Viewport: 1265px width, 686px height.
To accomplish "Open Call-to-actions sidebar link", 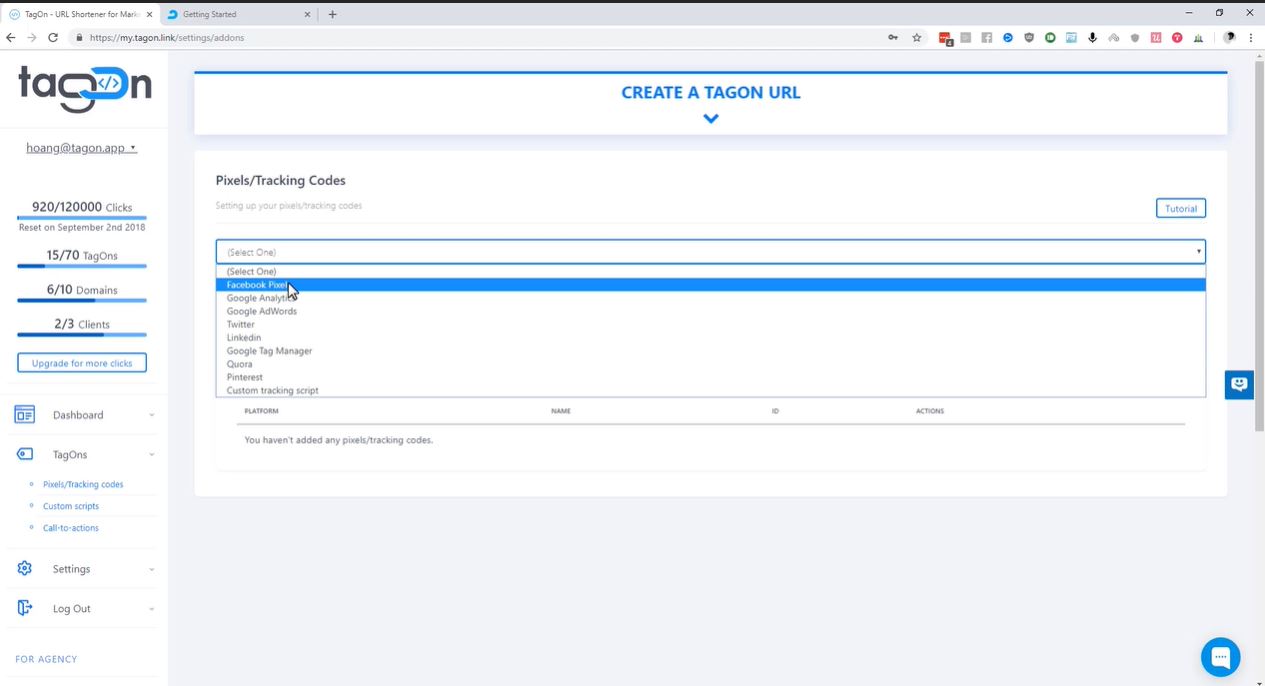I will pos(71,528).
